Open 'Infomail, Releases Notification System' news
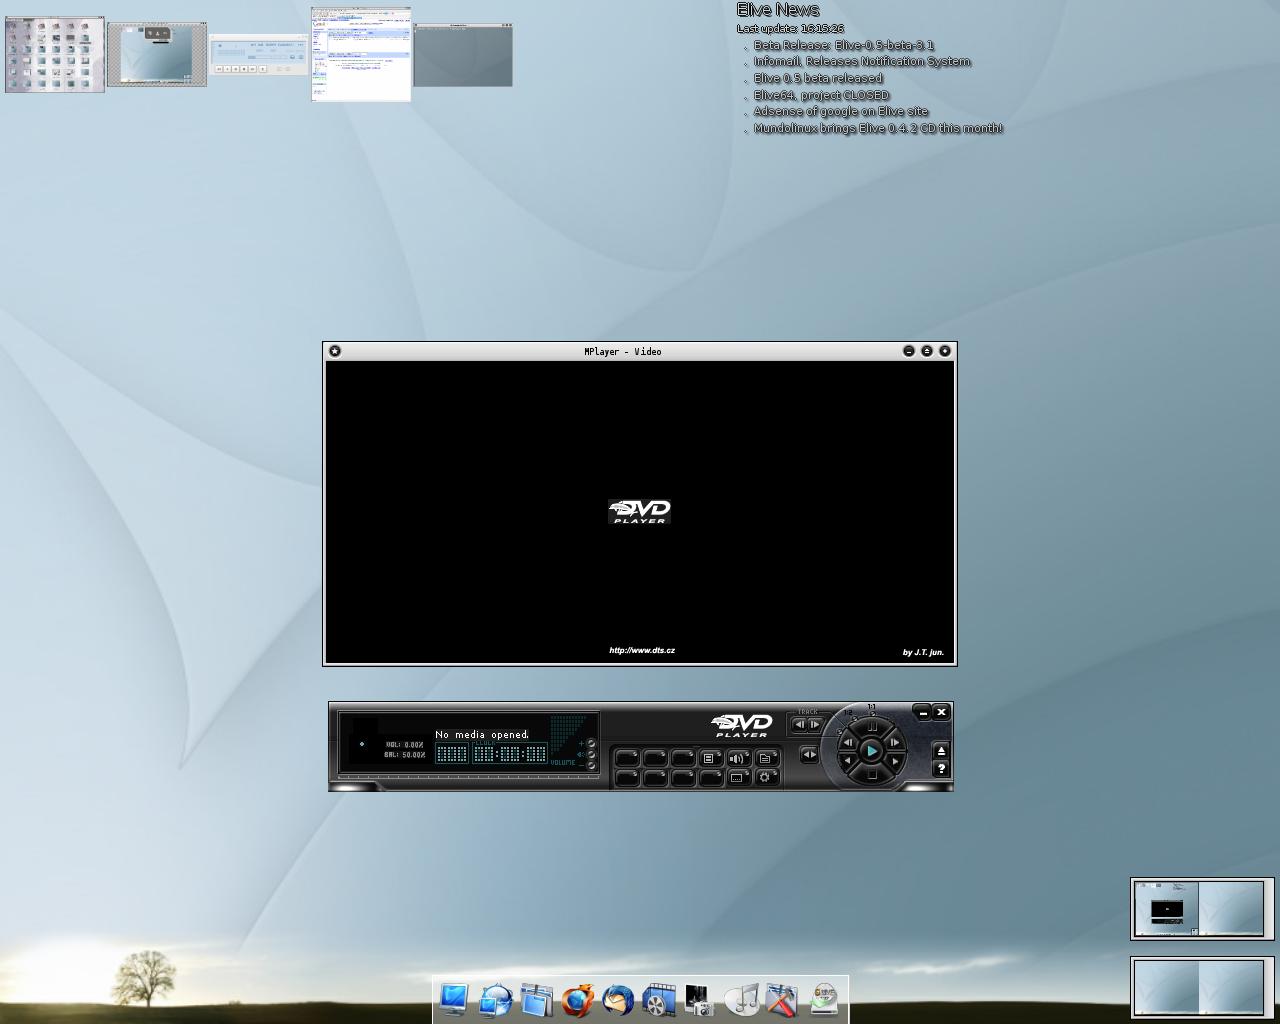The width and height of the screenshot is (1280, 1024). coord(862,61)
